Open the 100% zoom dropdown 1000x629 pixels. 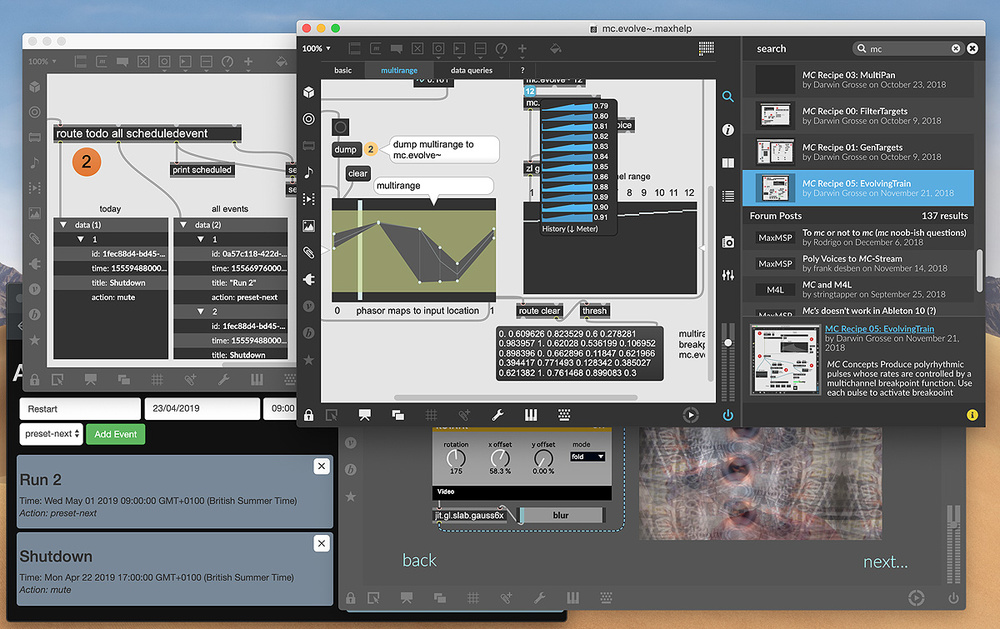(316, 48)
